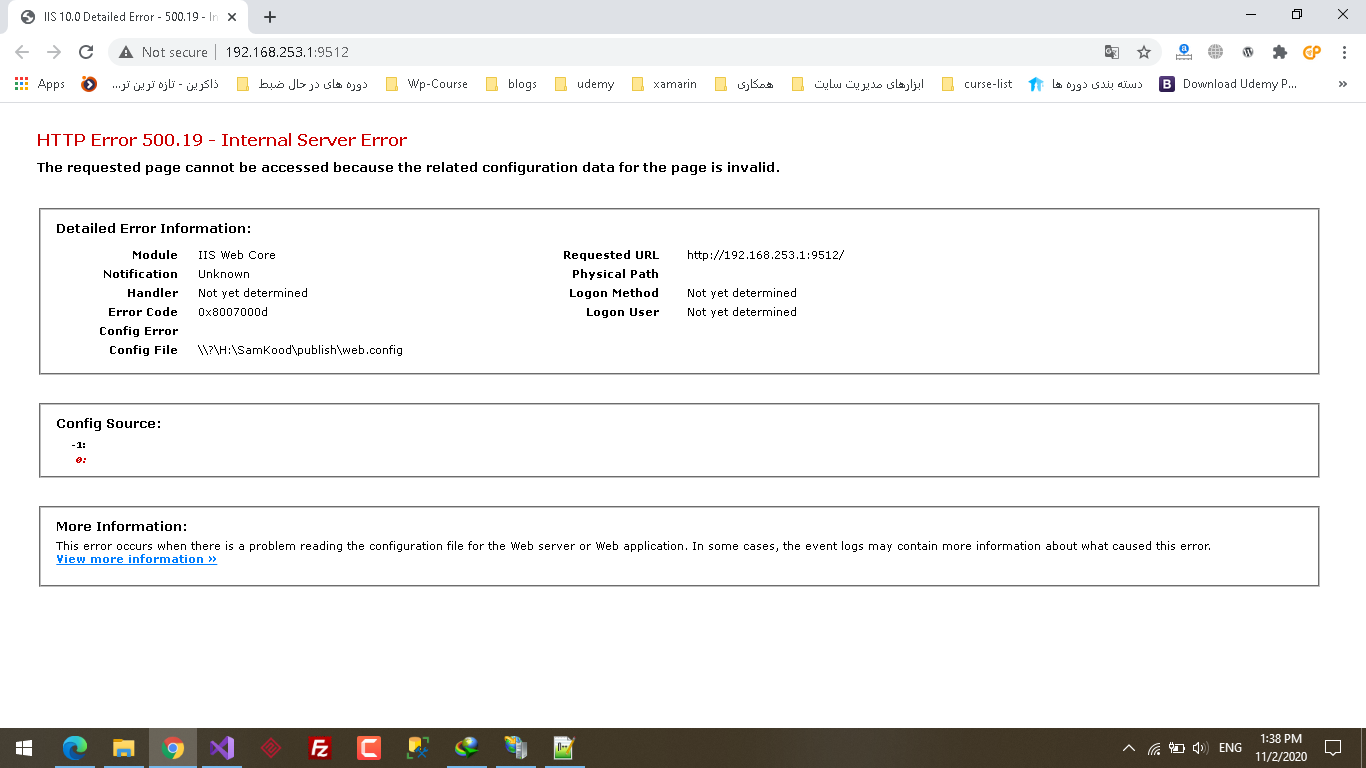Open Chrome's three-dot menu
The image size is (1366, 768).
(x=1344, y=52)
